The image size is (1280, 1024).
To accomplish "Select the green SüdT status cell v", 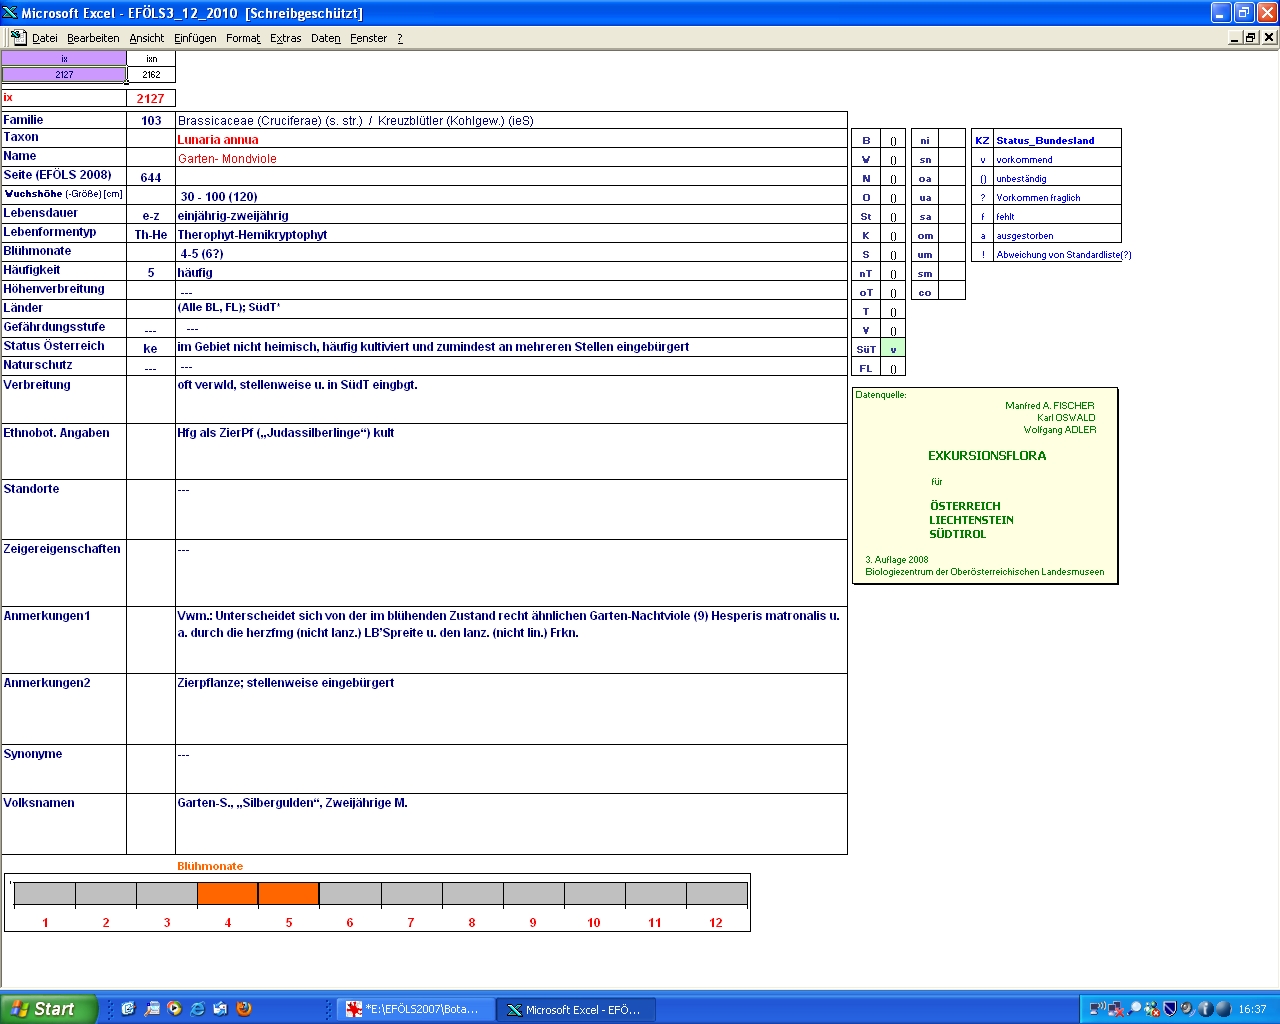I will tap(893, 349).
